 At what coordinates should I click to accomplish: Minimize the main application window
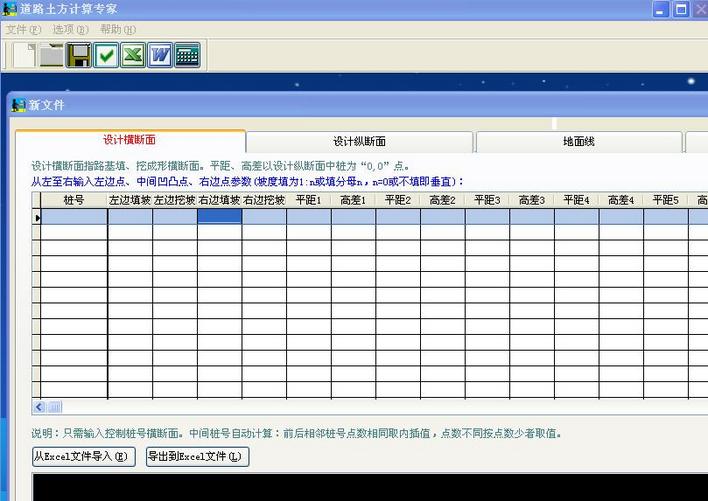(661, 9)
